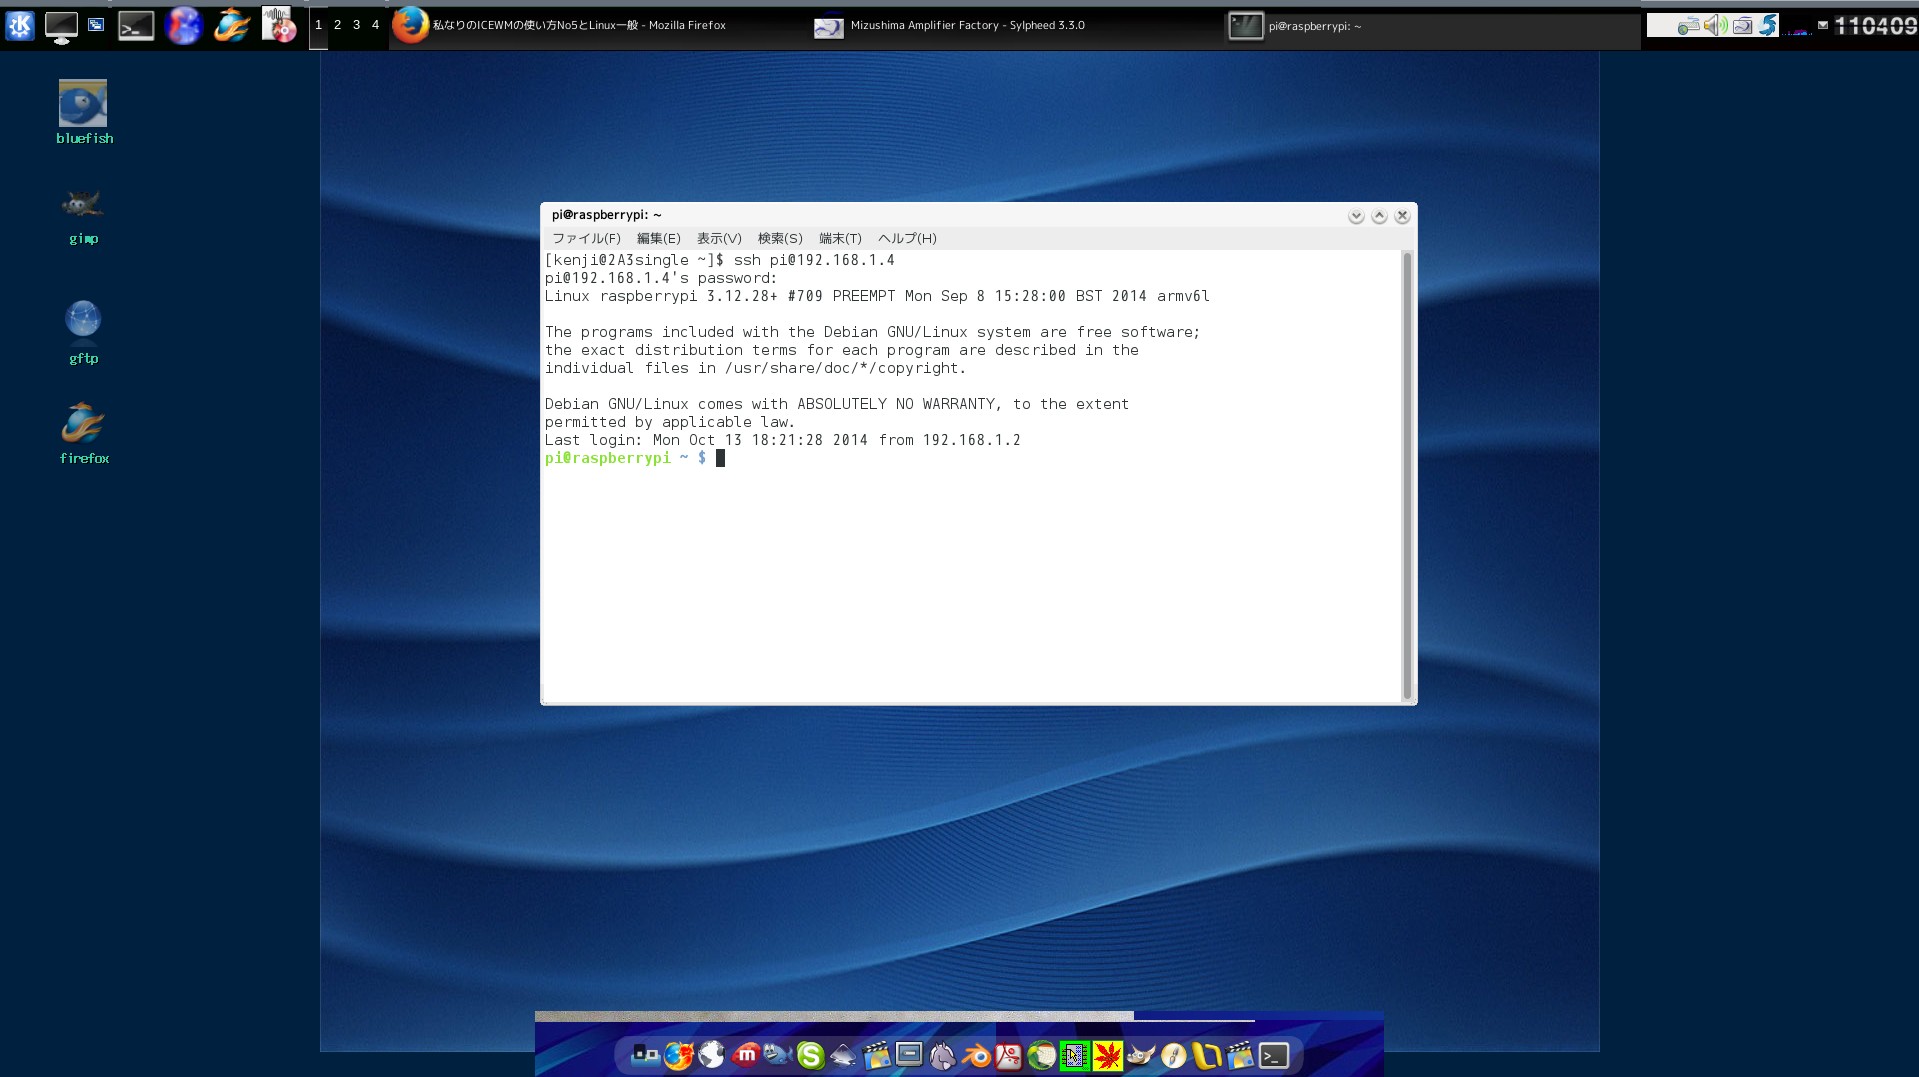Toggle show desktop on the taskbar
The image size is (1919, 1077).
[x=62, y=24]
